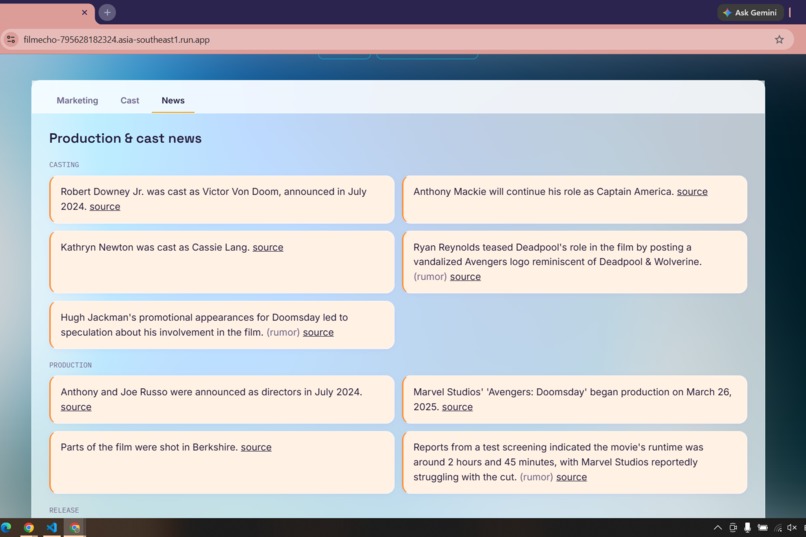Open Microsoft Edge from the taskbar

[6, 527]
